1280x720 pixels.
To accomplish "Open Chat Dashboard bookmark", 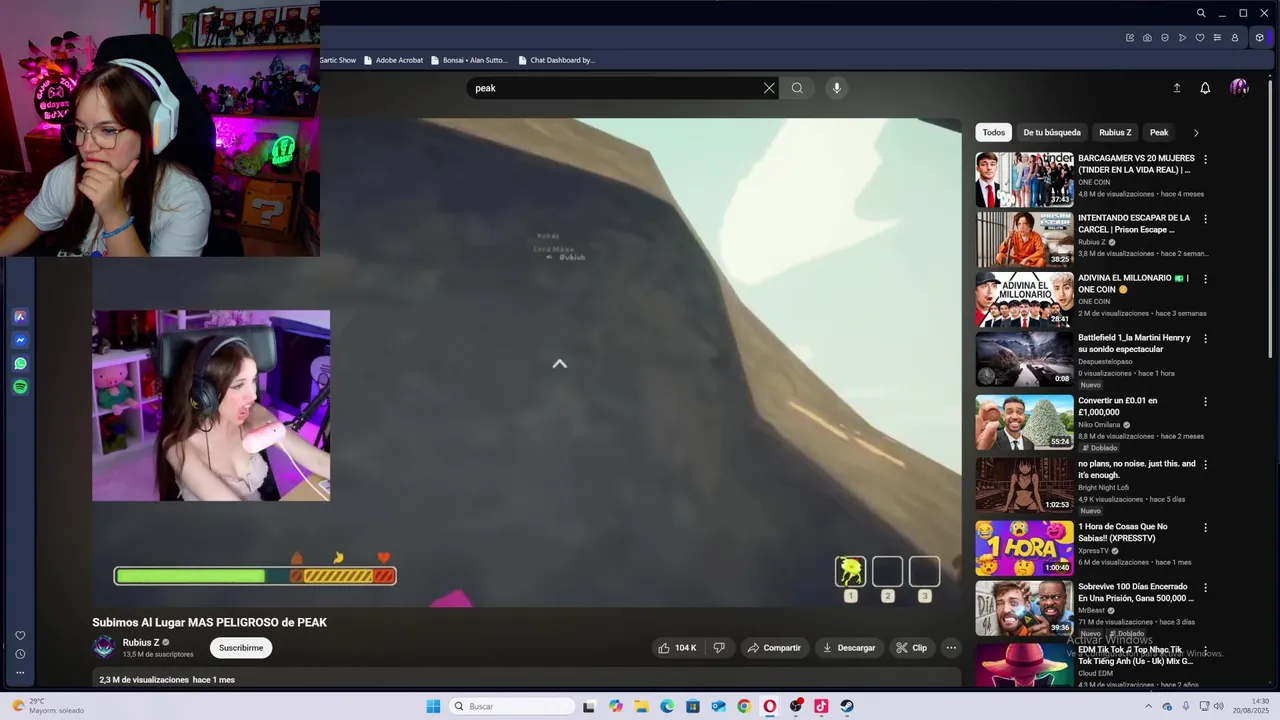I will coord(556,60).
